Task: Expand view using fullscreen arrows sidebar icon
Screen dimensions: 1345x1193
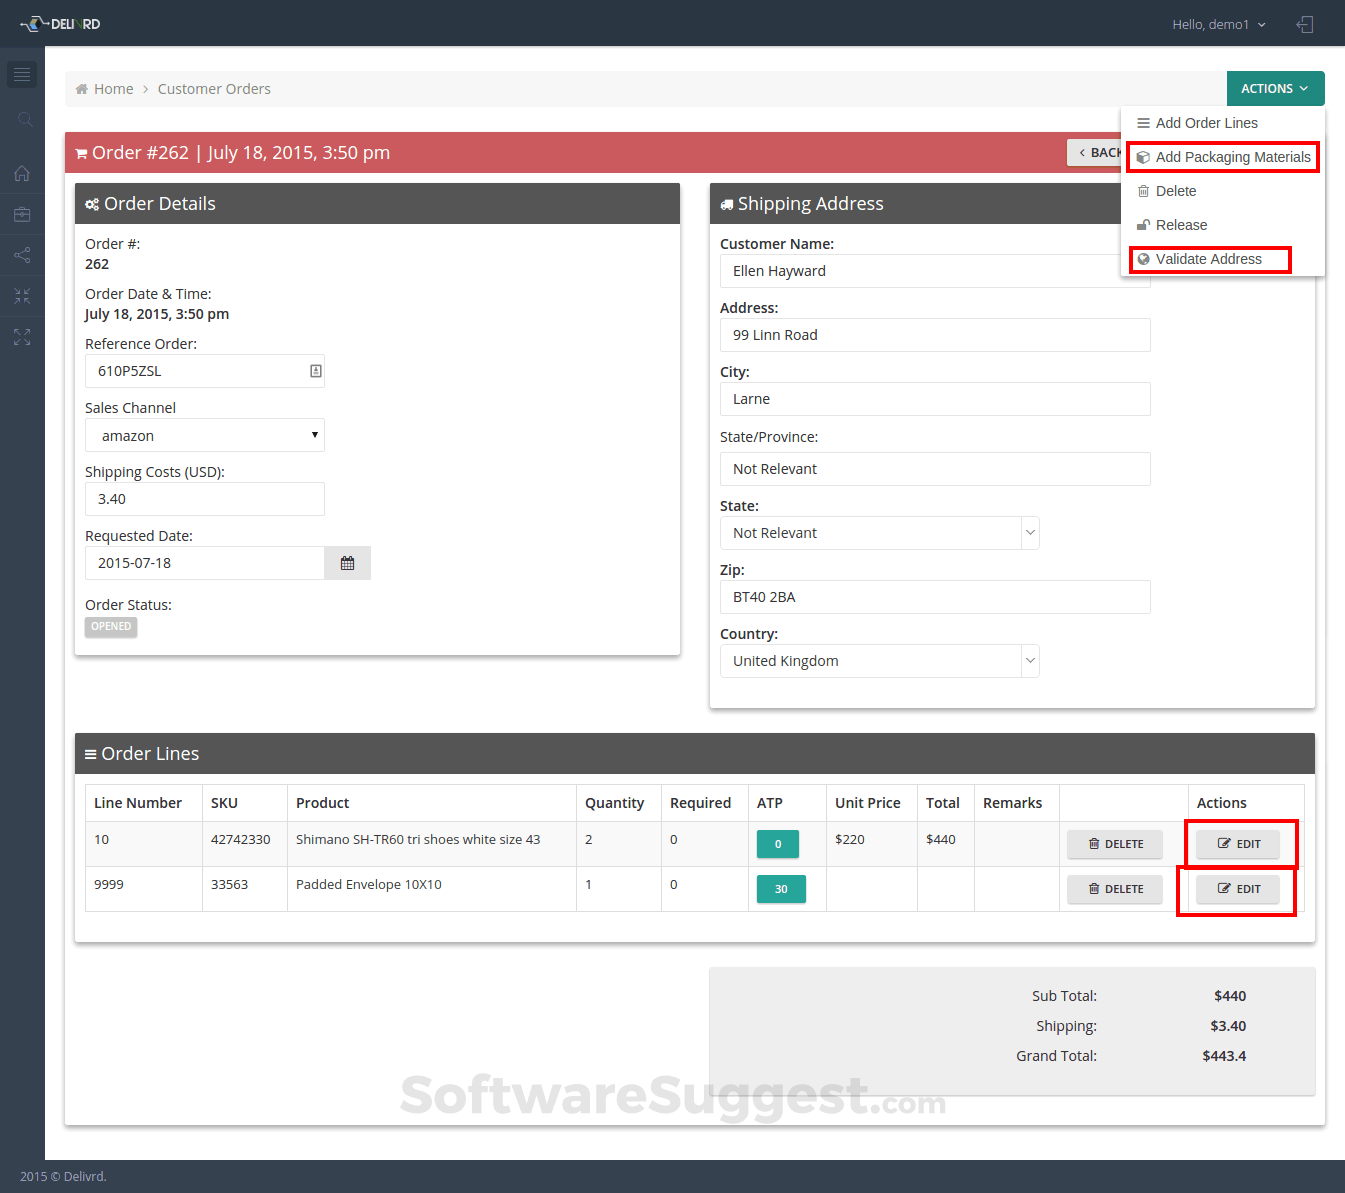Action: 22,337
